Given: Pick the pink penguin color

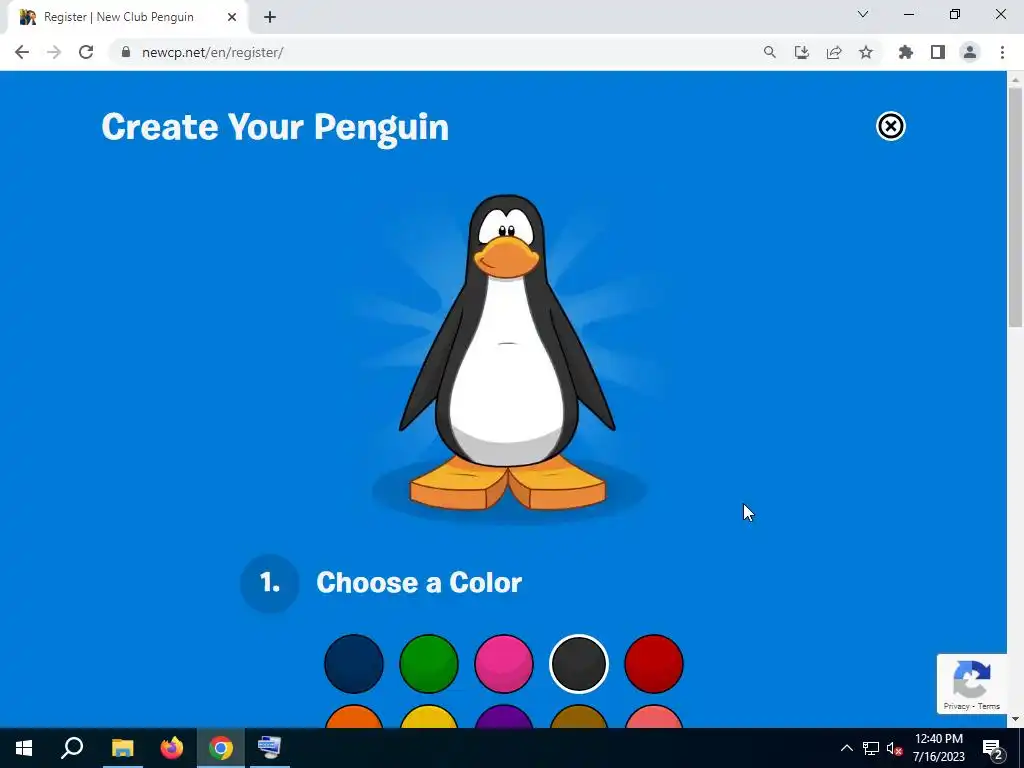Looking at the screenshot, I should coord(504,664).
